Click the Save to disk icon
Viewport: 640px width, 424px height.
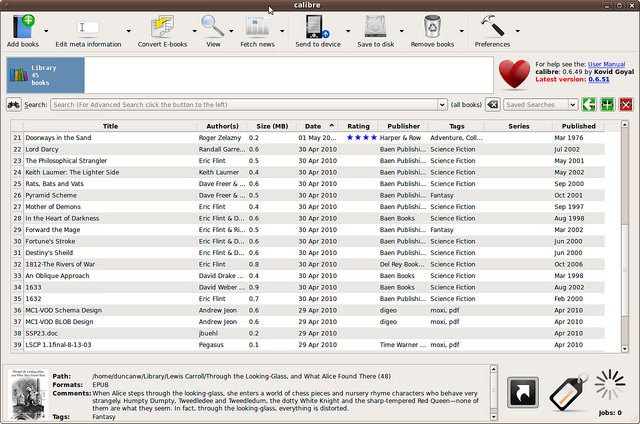click(x=375, y=27)
